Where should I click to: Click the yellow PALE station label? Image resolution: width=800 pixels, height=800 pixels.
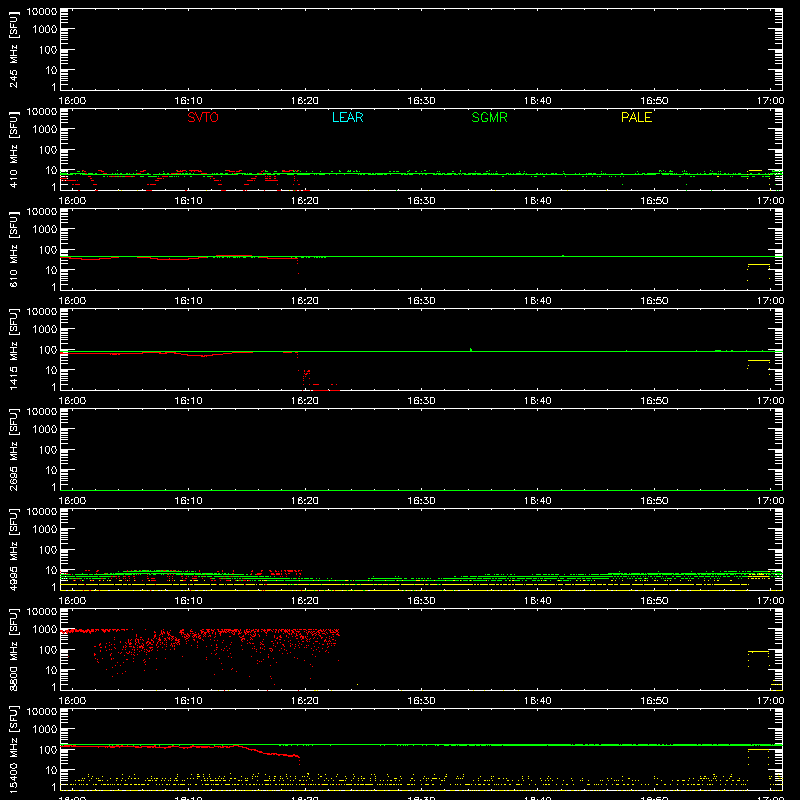[x=636, y=117]
